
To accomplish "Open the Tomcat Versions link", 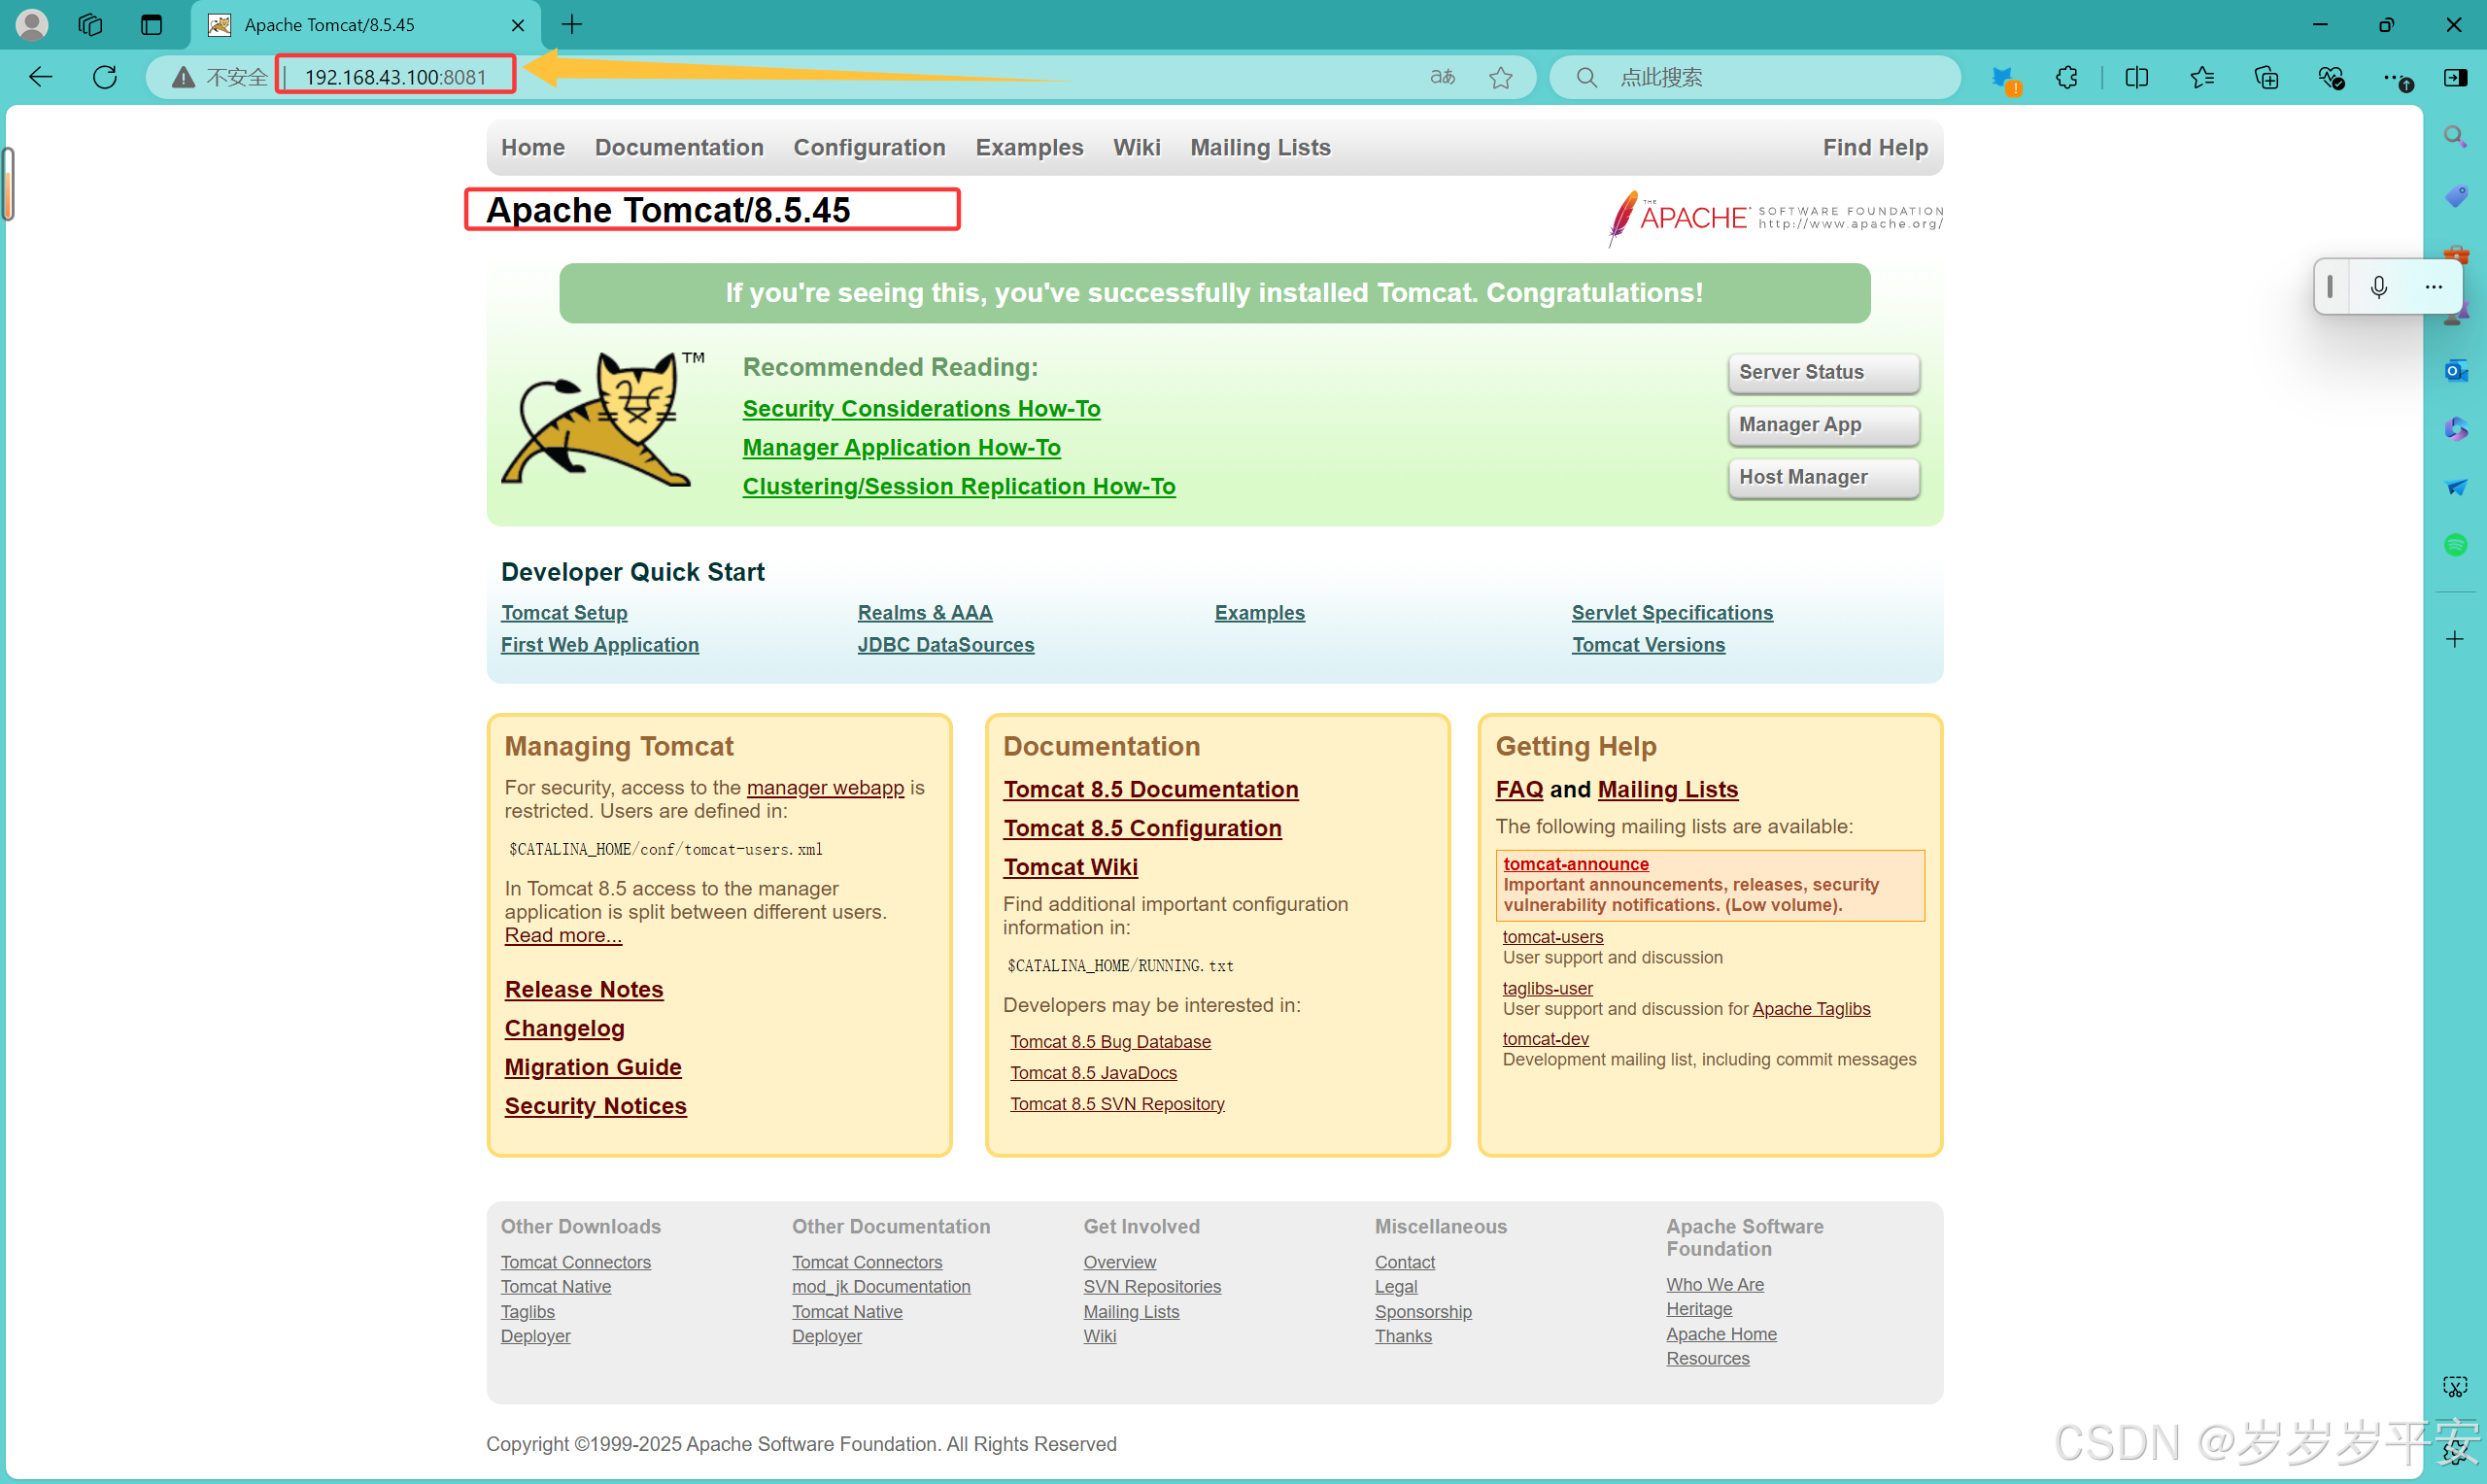I will pyautogui.click(x=1648, y=645).
